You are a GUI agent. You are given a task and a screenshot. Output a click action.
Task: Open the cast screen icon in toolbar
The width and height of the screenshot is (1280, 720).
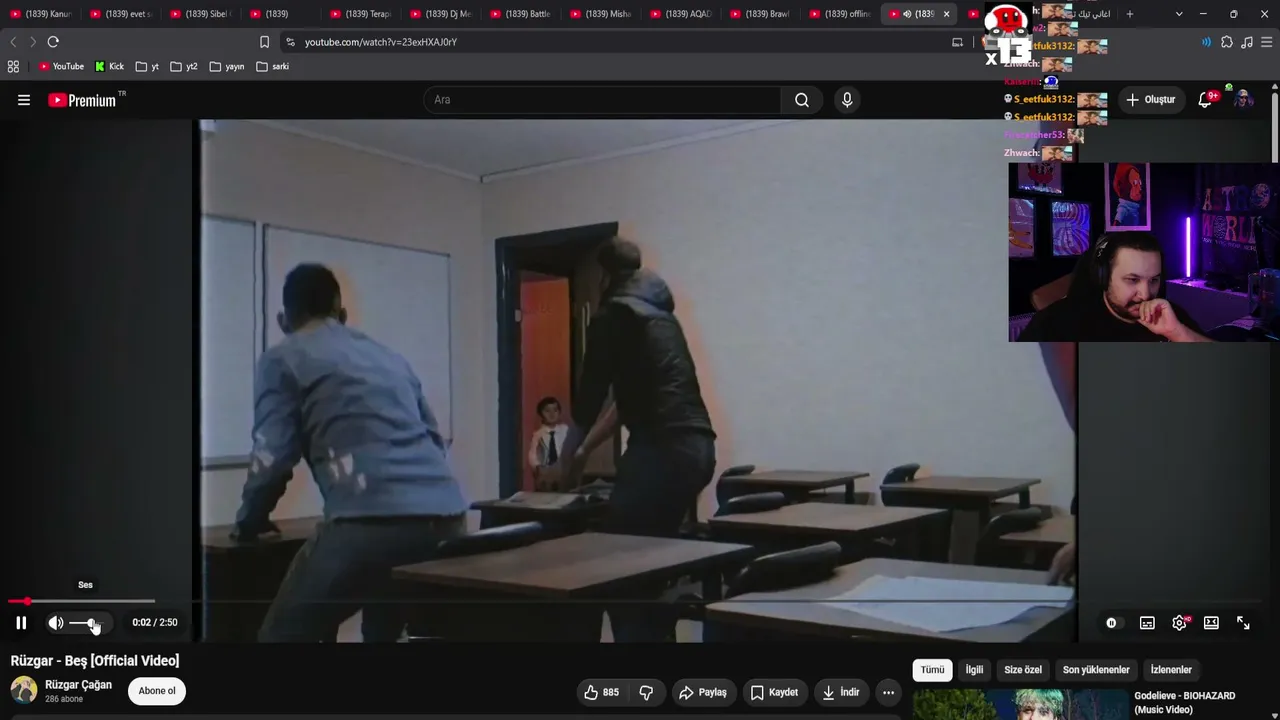point(957,42)
